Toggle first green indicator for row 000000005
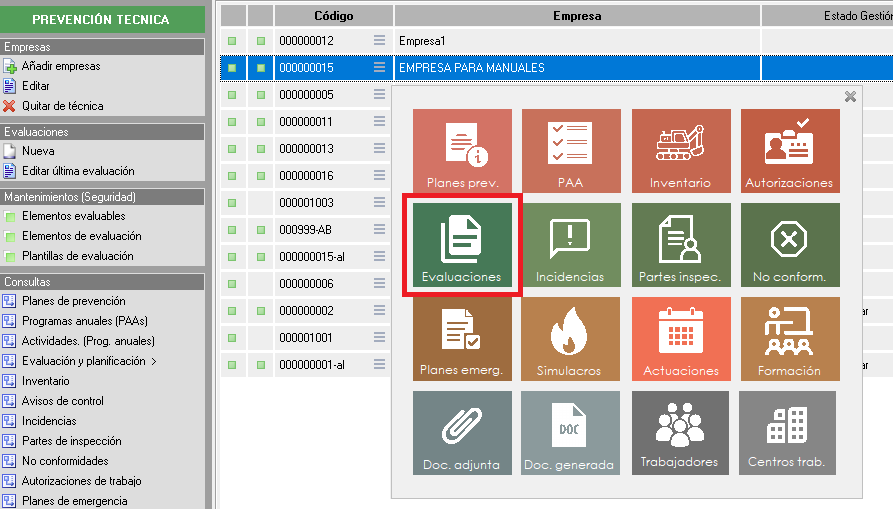The width and height of the screenshot is (893, 509). pos(232,95)
